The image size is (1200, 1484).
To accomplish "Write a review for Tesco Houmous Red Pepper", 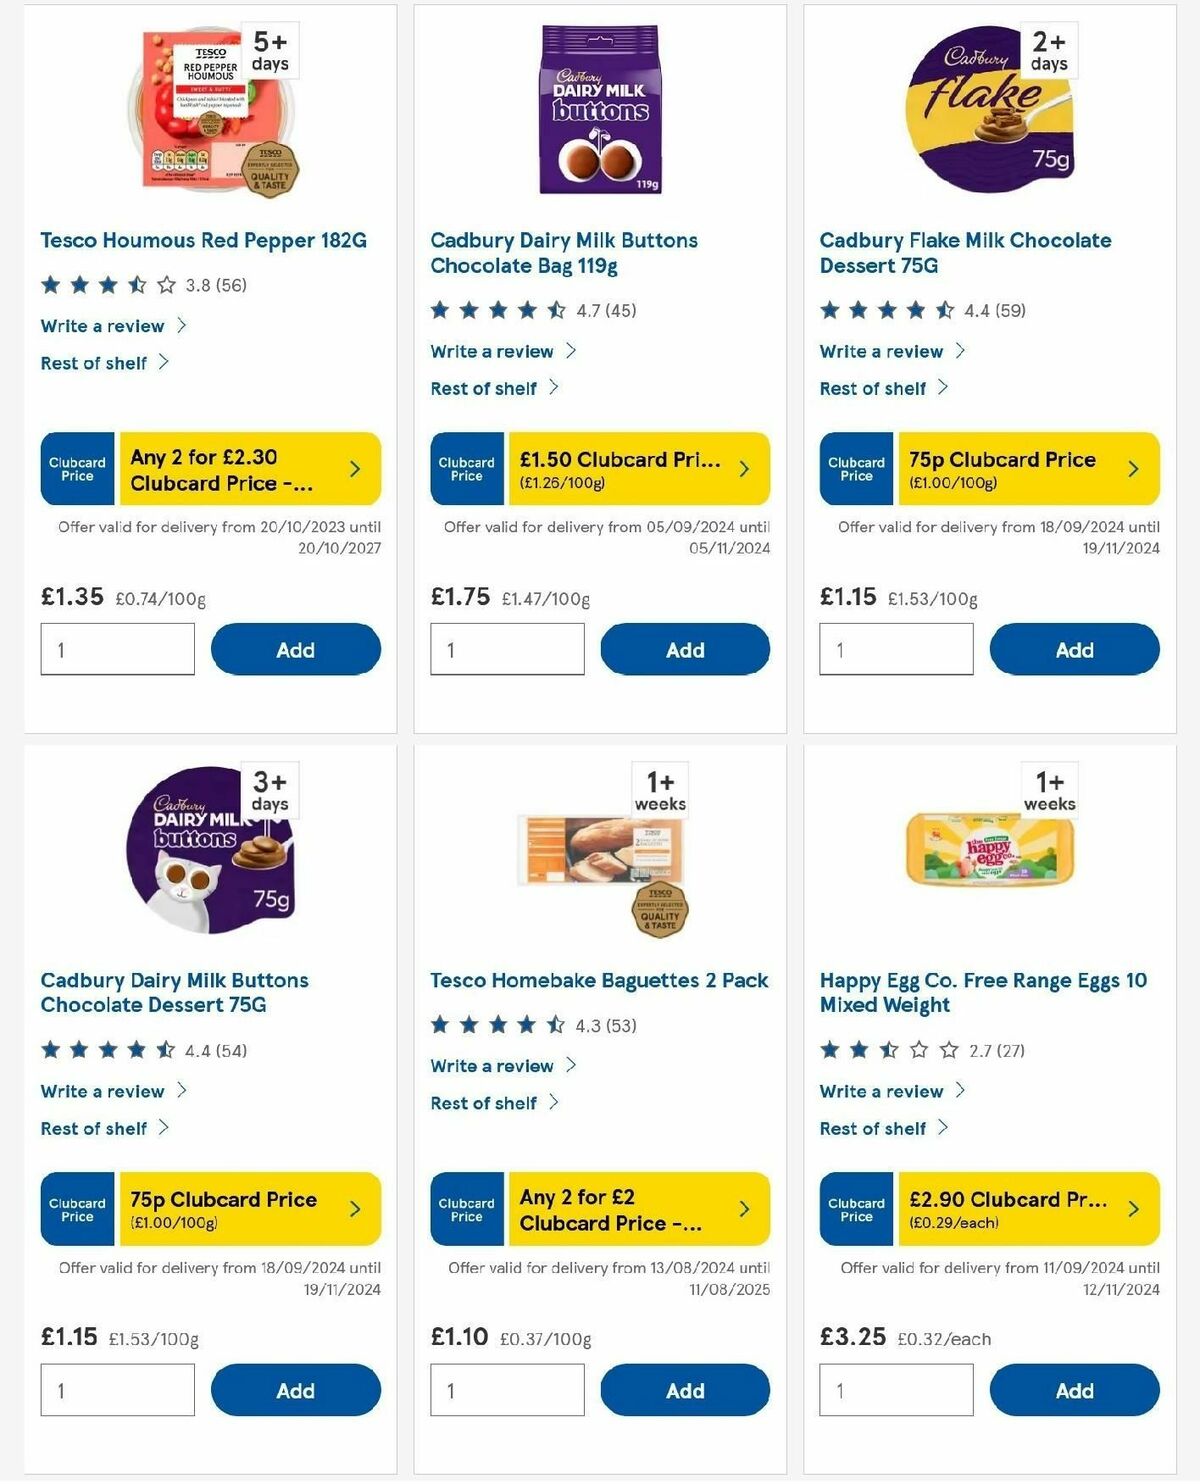I will [x=101, y=325].
